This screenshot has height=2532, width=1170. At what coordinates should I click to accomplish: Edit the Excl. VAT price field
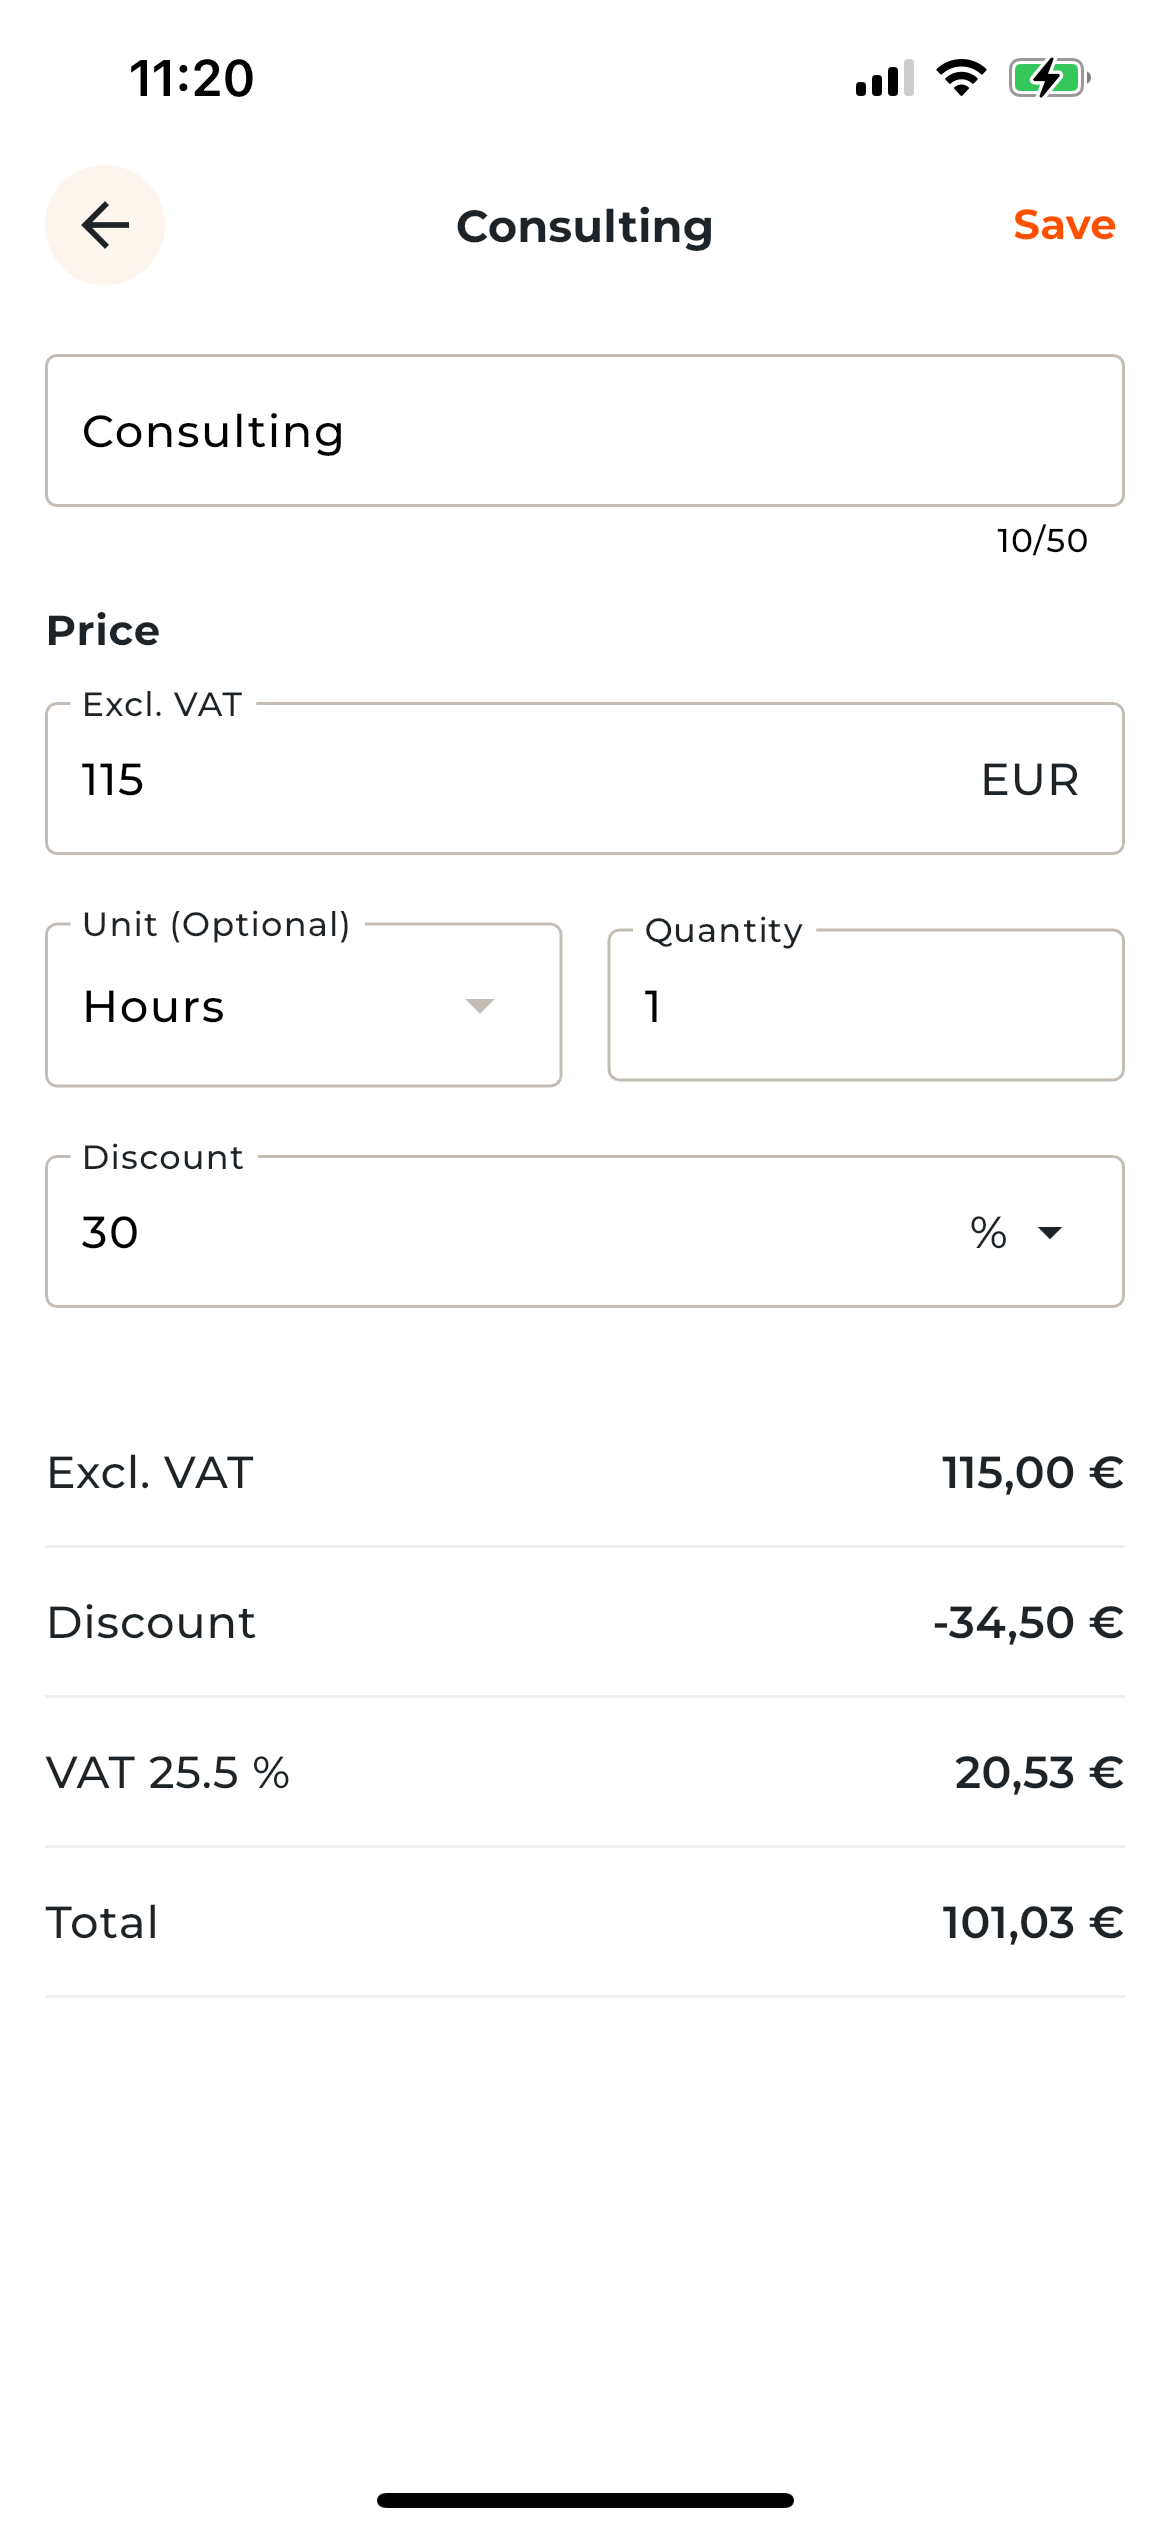point(500,779)
